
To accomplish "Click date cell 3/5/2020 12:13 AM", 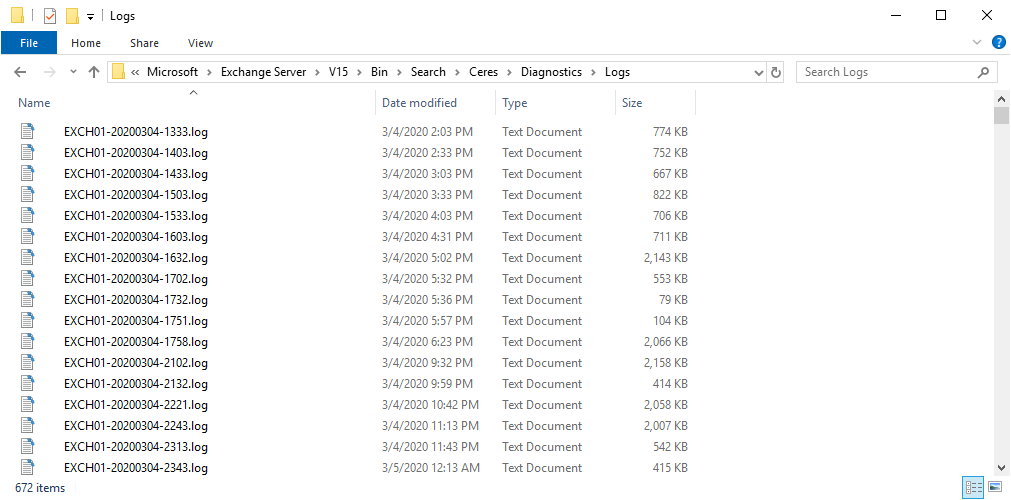I will (431, 468).
